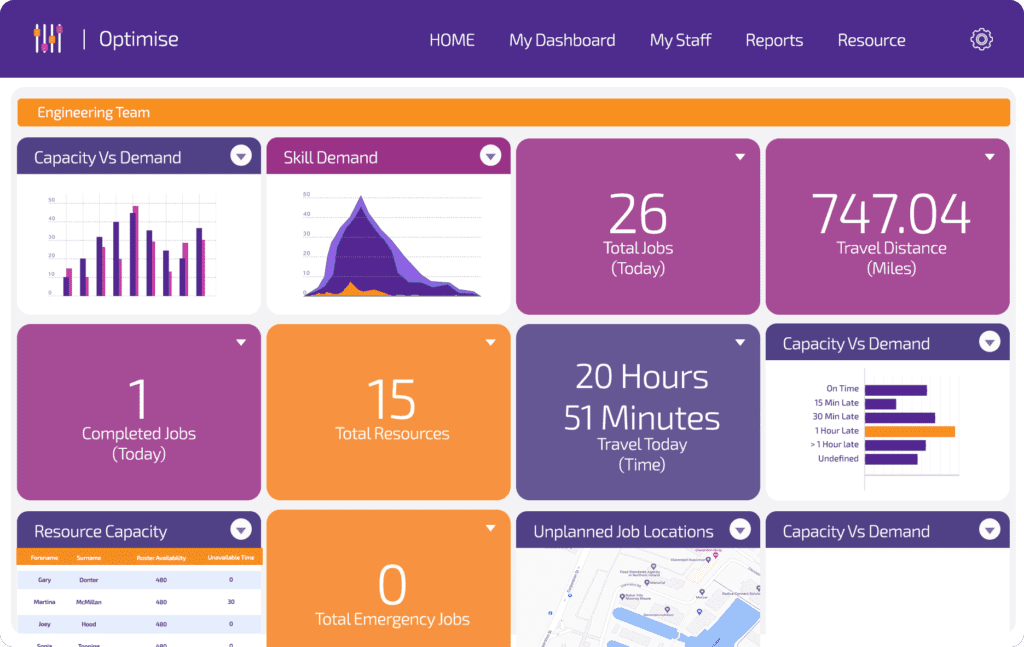Image resolution: width=1024 pixels, height=647 pixels.
Task: Select My Staff in the top menu
Action: pyautogui.click(x=680, y=40)
